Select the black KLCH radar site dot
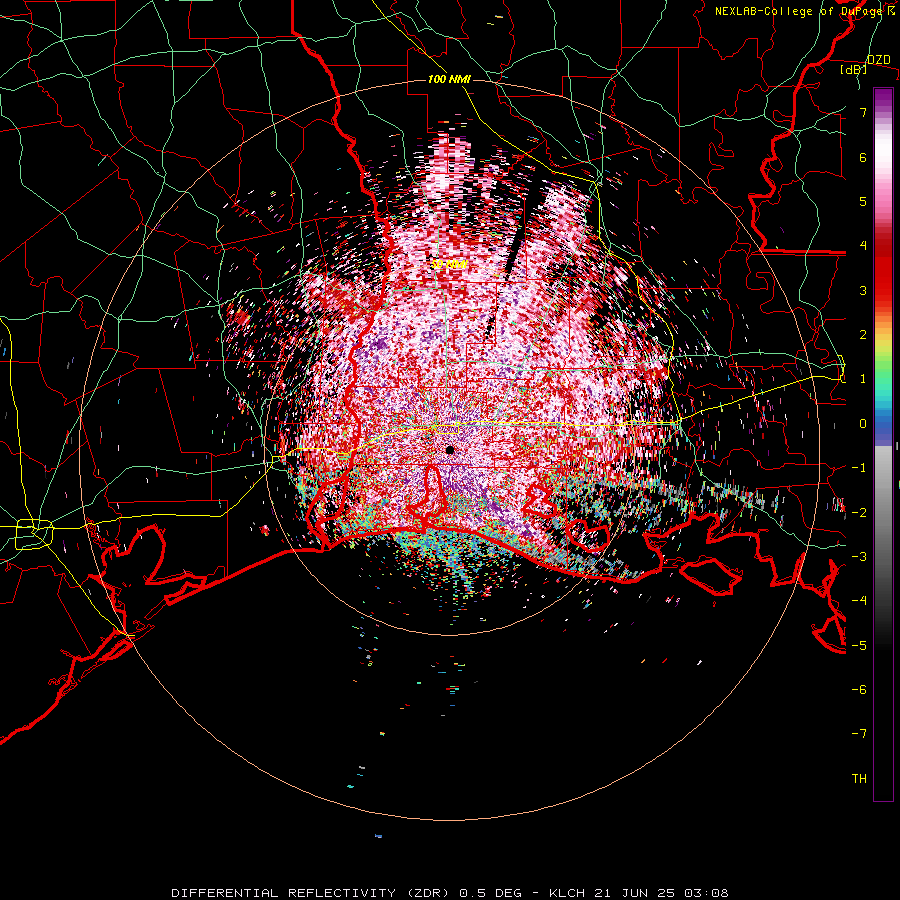The image size is (900, 900). [x=450, y=450]
